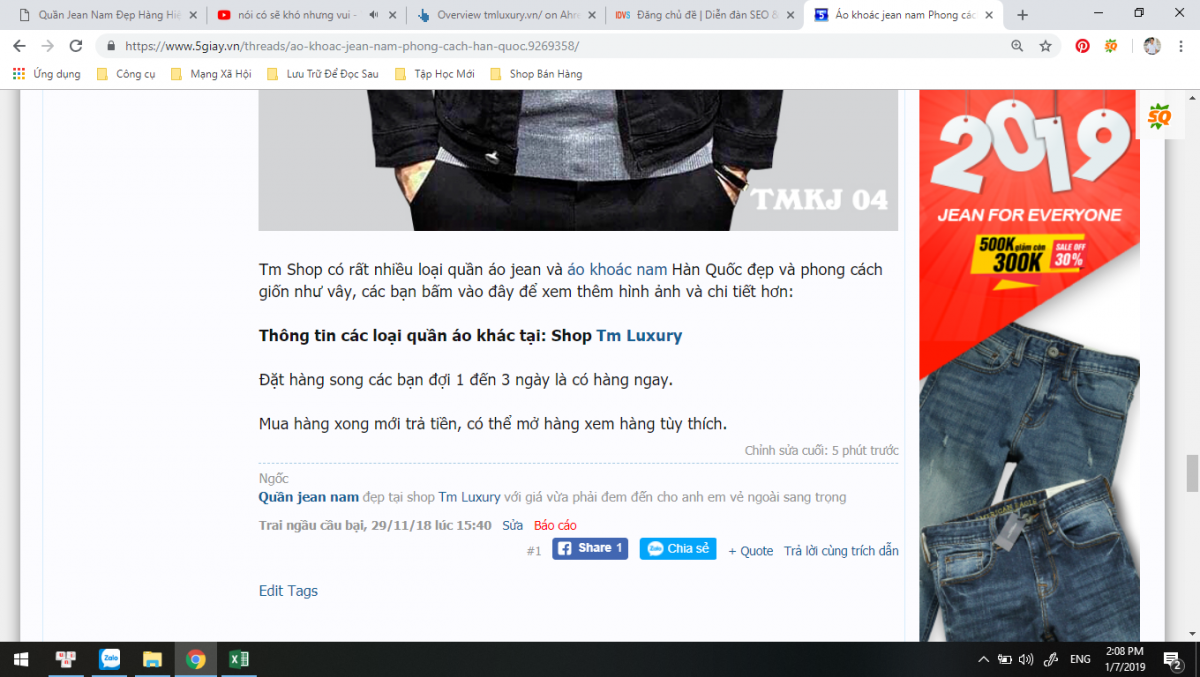Screen dimensions: 1200x677
Task: Click the zoom magnifier in address bar
Action: pos(1017,46)
